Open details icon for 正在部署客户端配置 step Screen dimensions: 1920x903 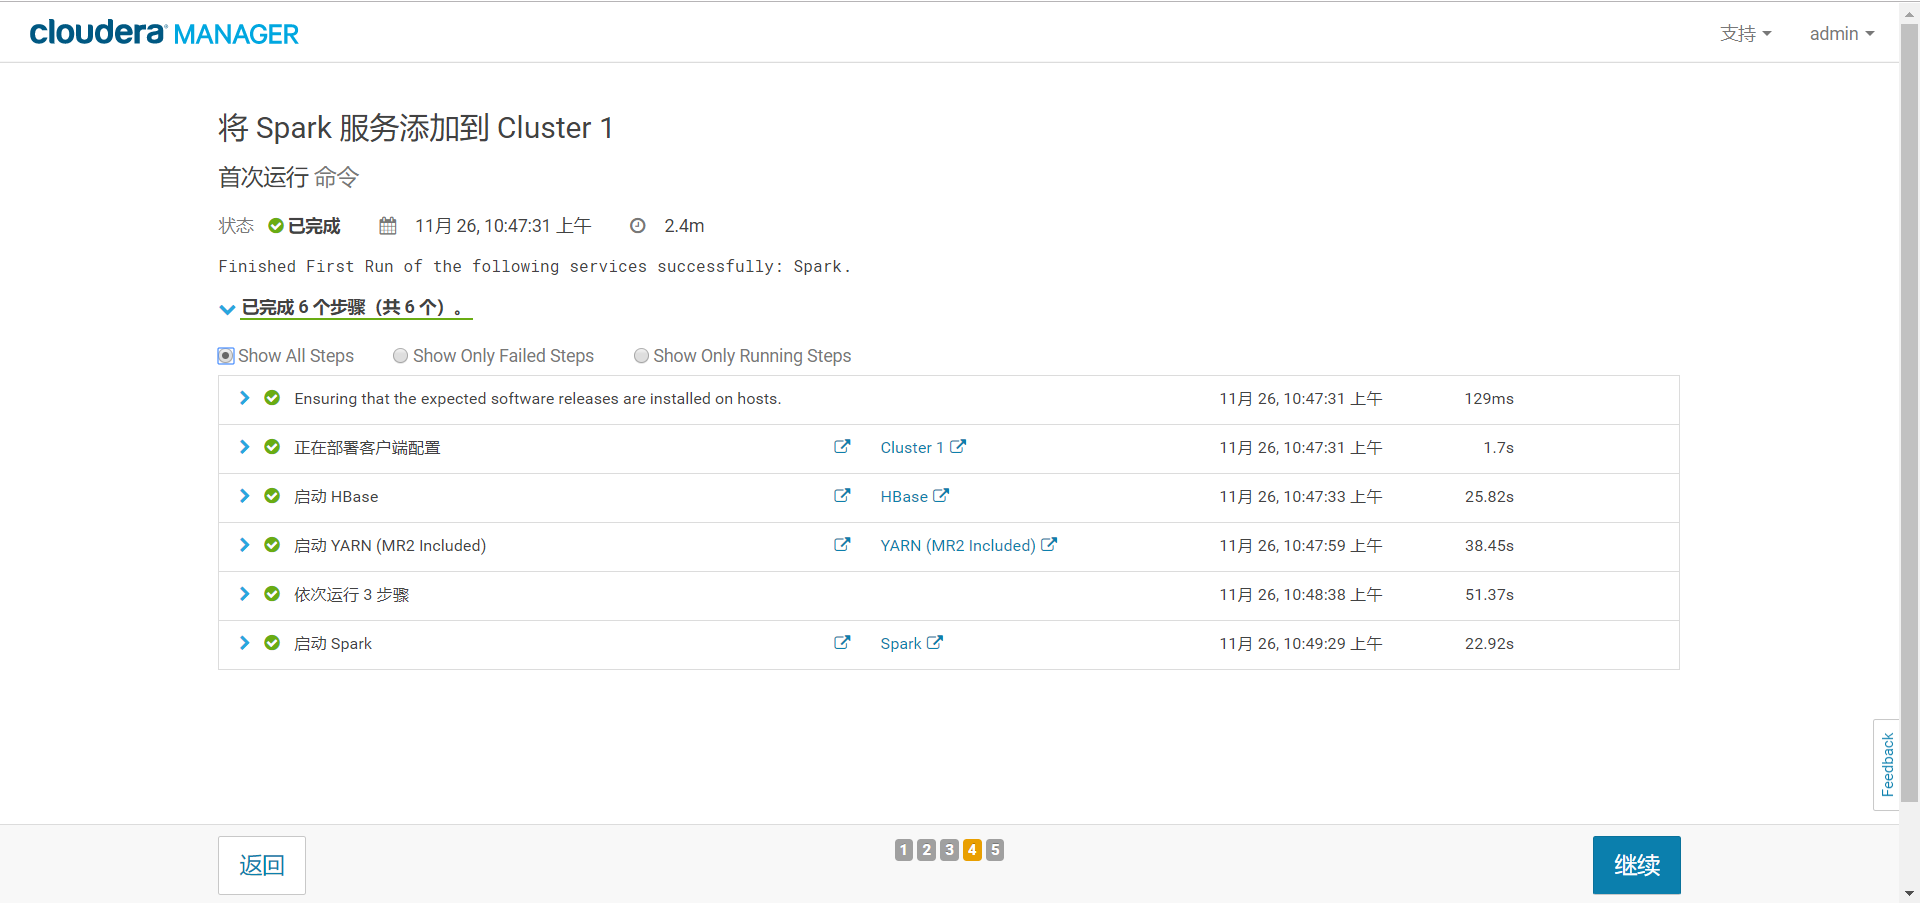pos(842,447)
